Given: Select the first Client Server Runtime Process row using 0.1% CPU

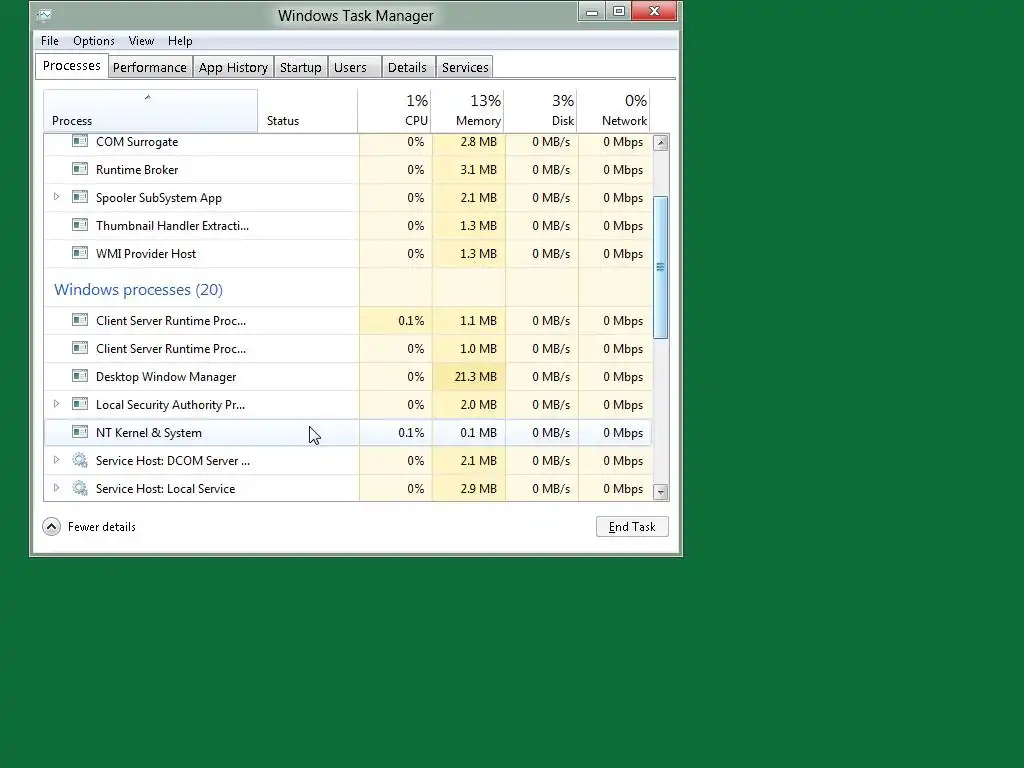Looking at the screenshot, I should pos(347,321).
